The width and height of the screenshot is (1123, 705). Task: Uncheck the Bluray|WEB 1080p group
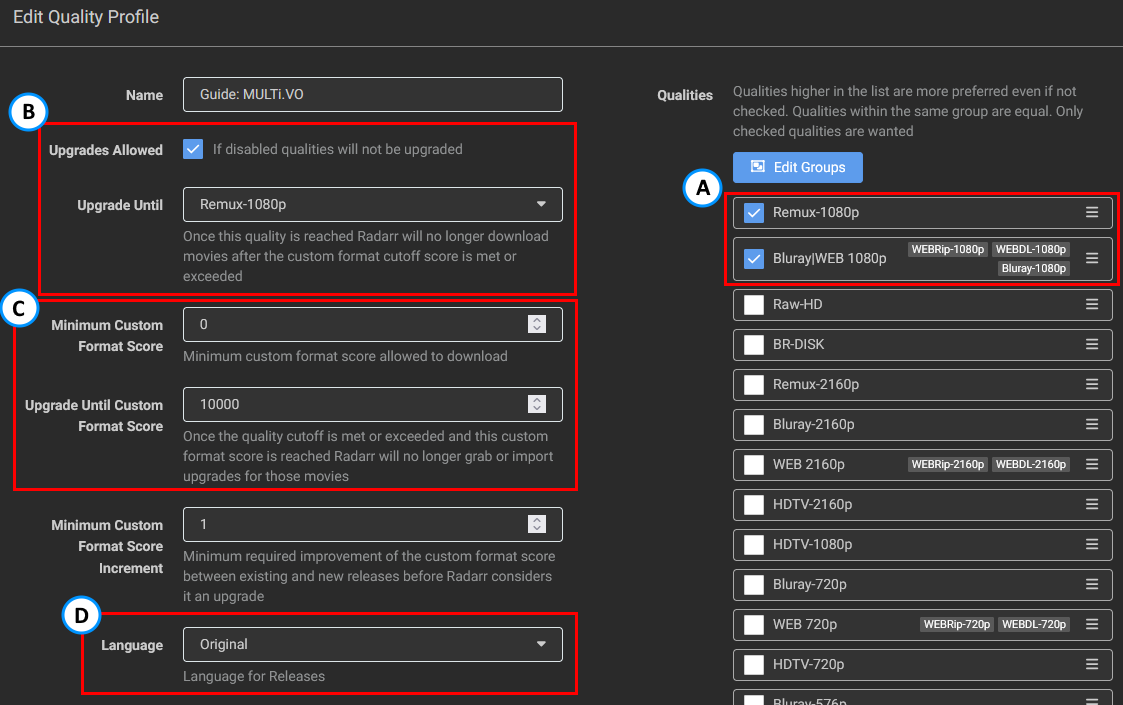click(754, 258)
